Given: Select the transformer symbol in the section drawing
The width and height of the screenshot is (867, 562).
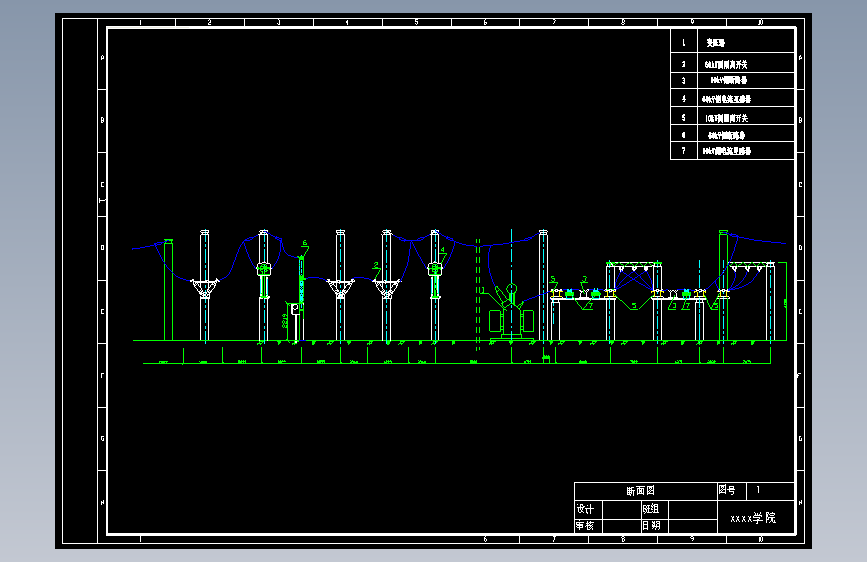Looking at the screenshot, I should (511, 313).
